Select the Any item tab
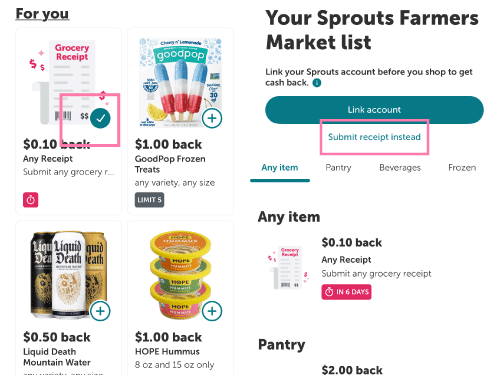Image resolution: width=500 pixels, height=375 pixels. (280, 168)
